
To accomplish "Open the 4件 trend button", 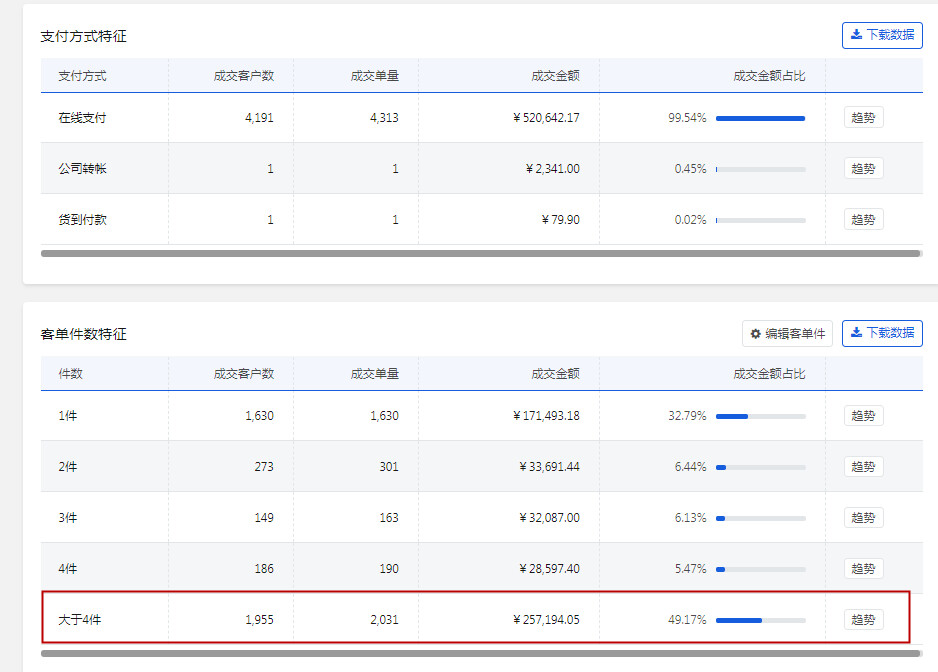I will pos(863,568).
